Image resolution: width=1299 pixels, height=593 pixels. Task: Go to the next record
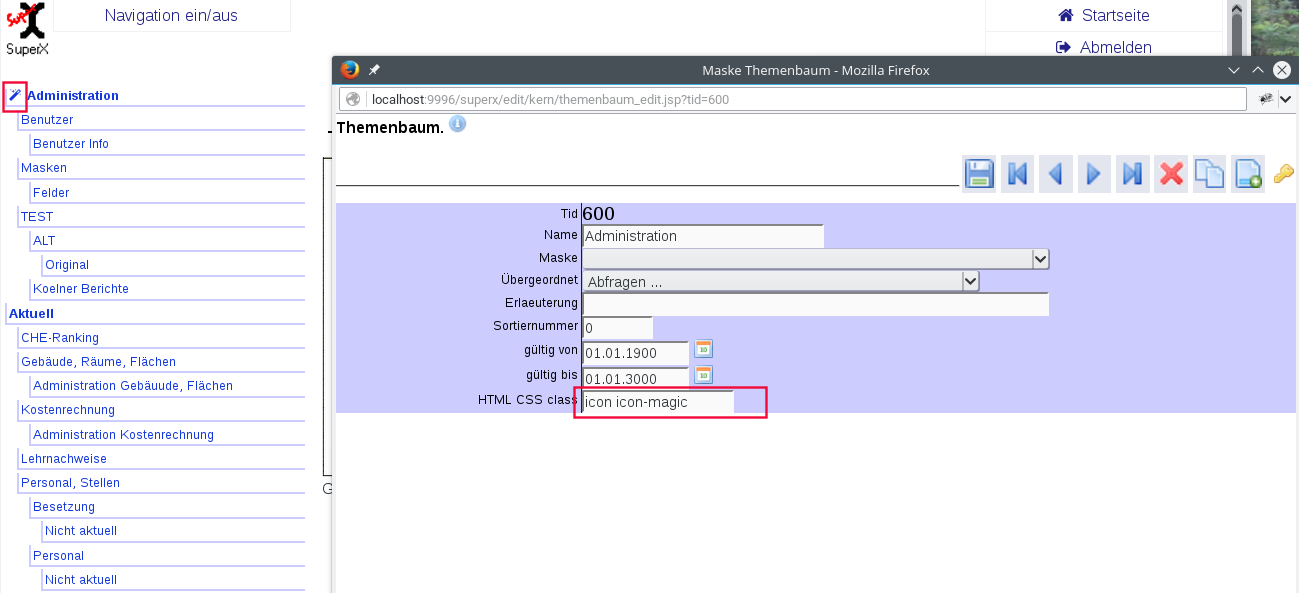click(1093, 174)
